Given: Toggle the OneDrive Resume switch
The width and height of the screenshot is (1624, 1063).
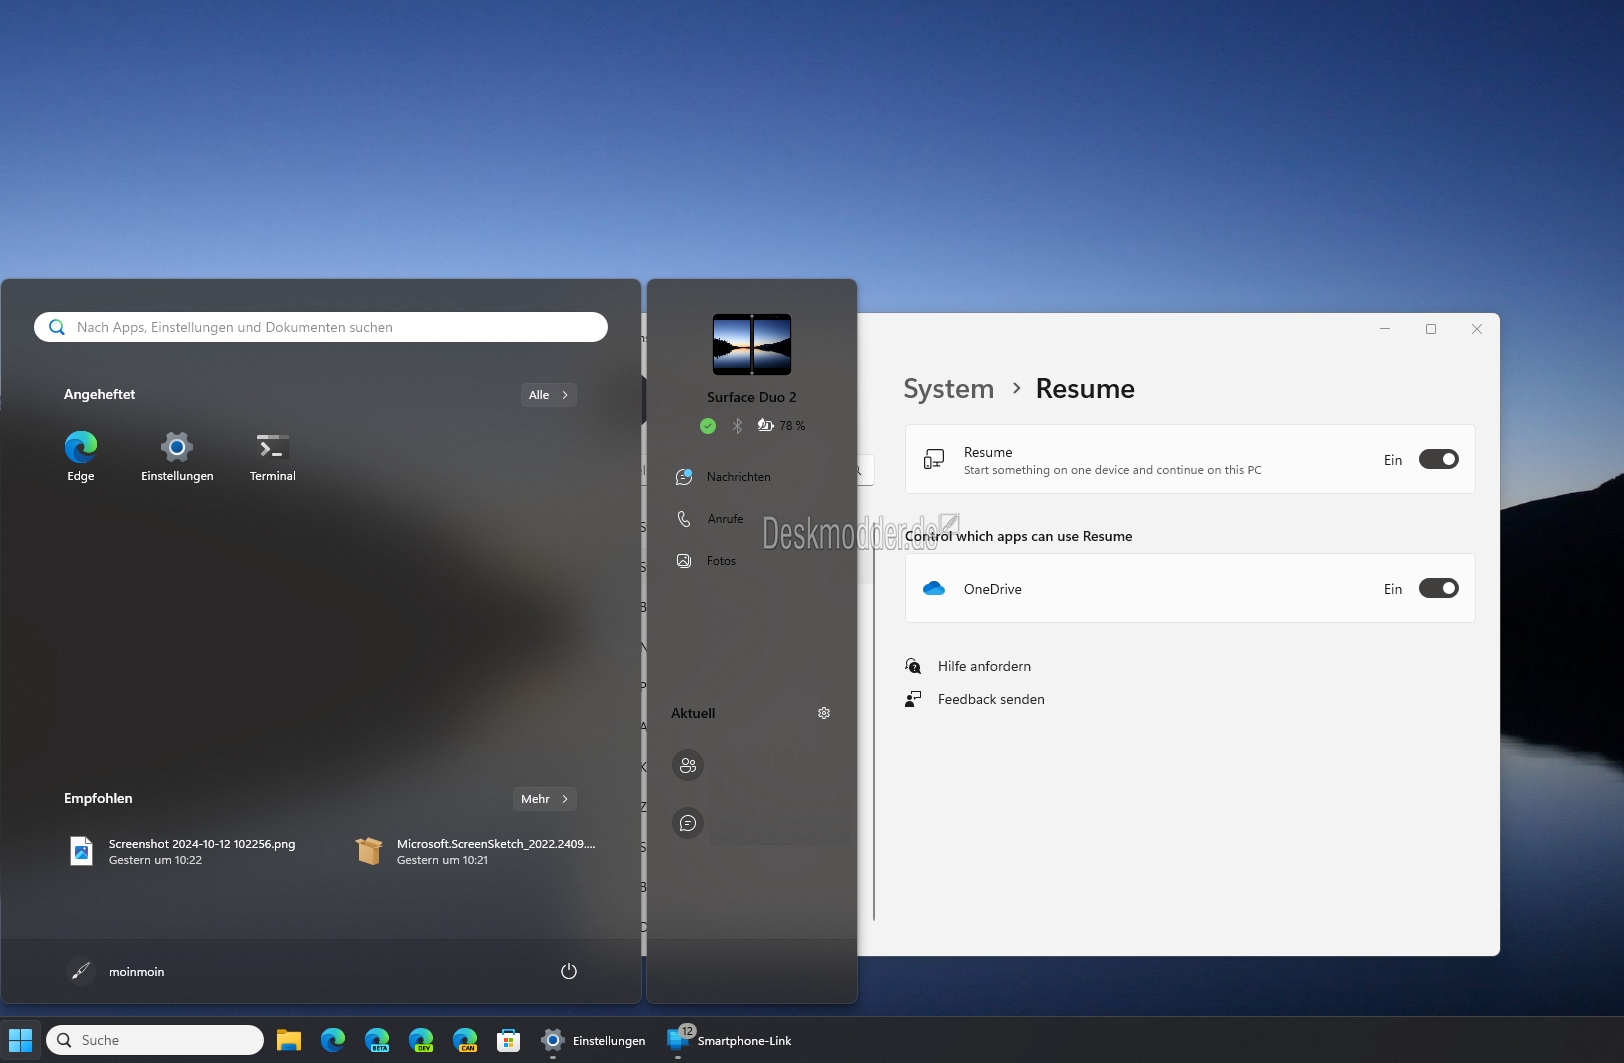Looking at the screenshot, I should tap(1439, 589).
